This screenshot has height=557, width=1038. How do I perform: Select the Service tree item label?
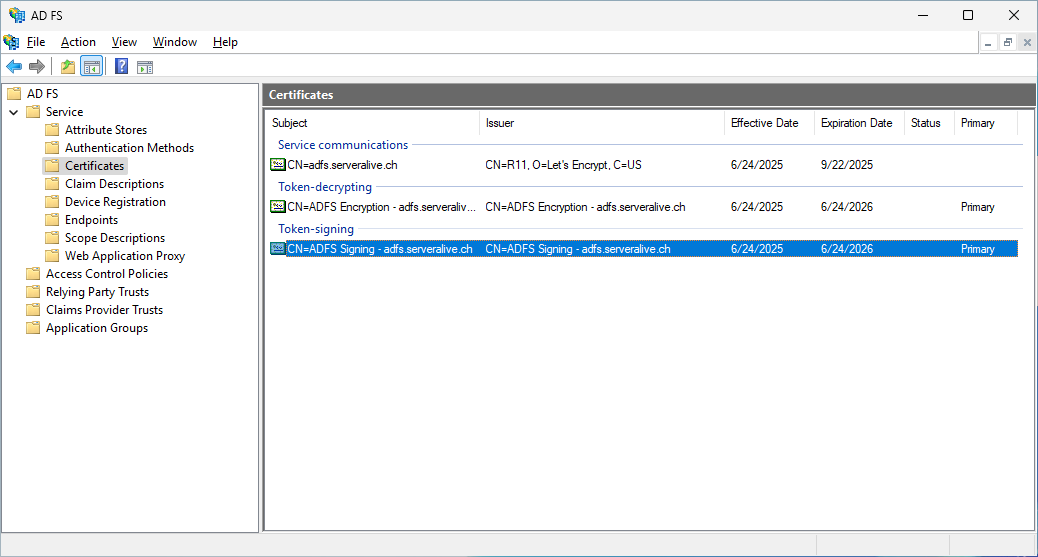(x=64, y=111)
